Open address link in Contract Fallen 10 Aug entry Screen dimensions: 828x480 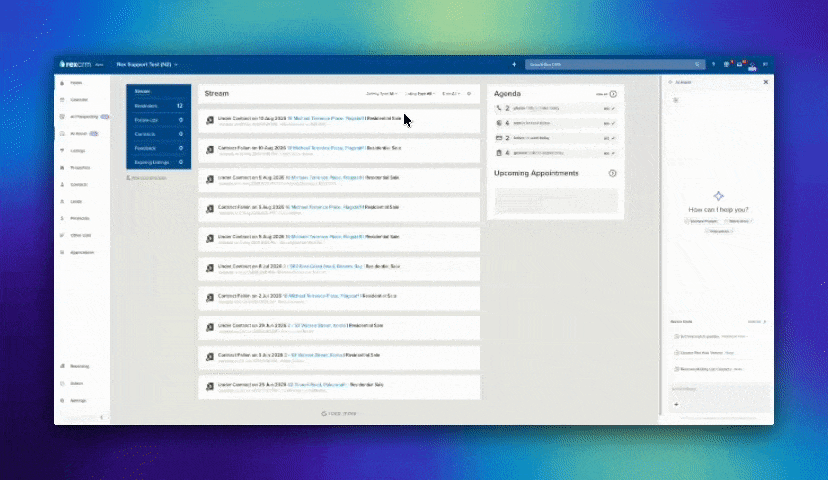[x=326, y=148]
